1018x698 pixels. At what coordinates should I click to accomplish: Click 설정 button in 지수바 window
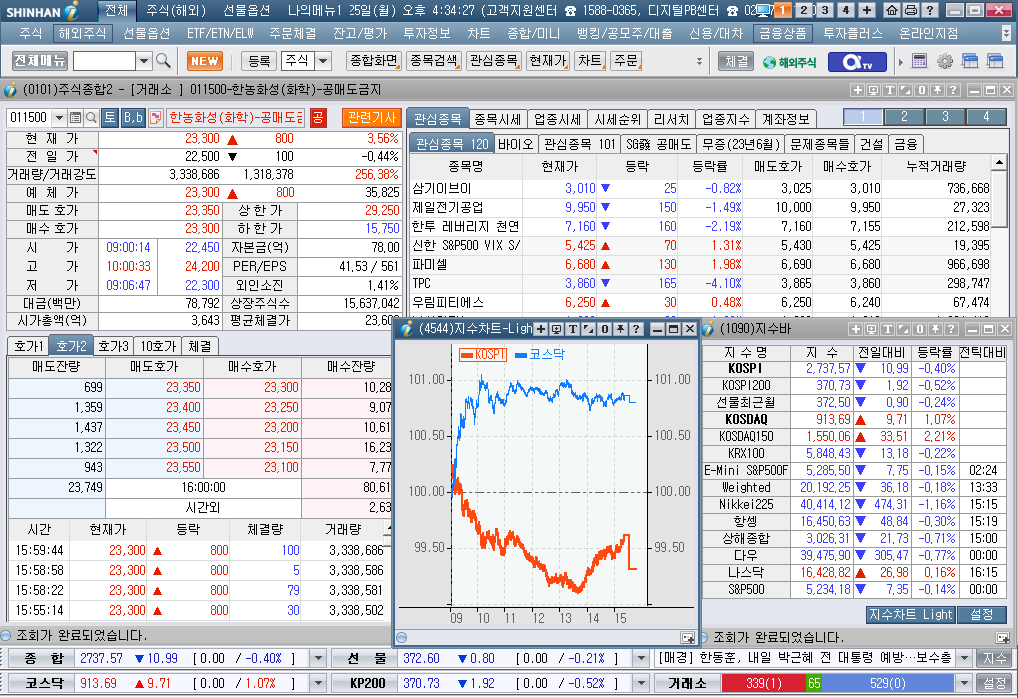[x=982, y=614]
